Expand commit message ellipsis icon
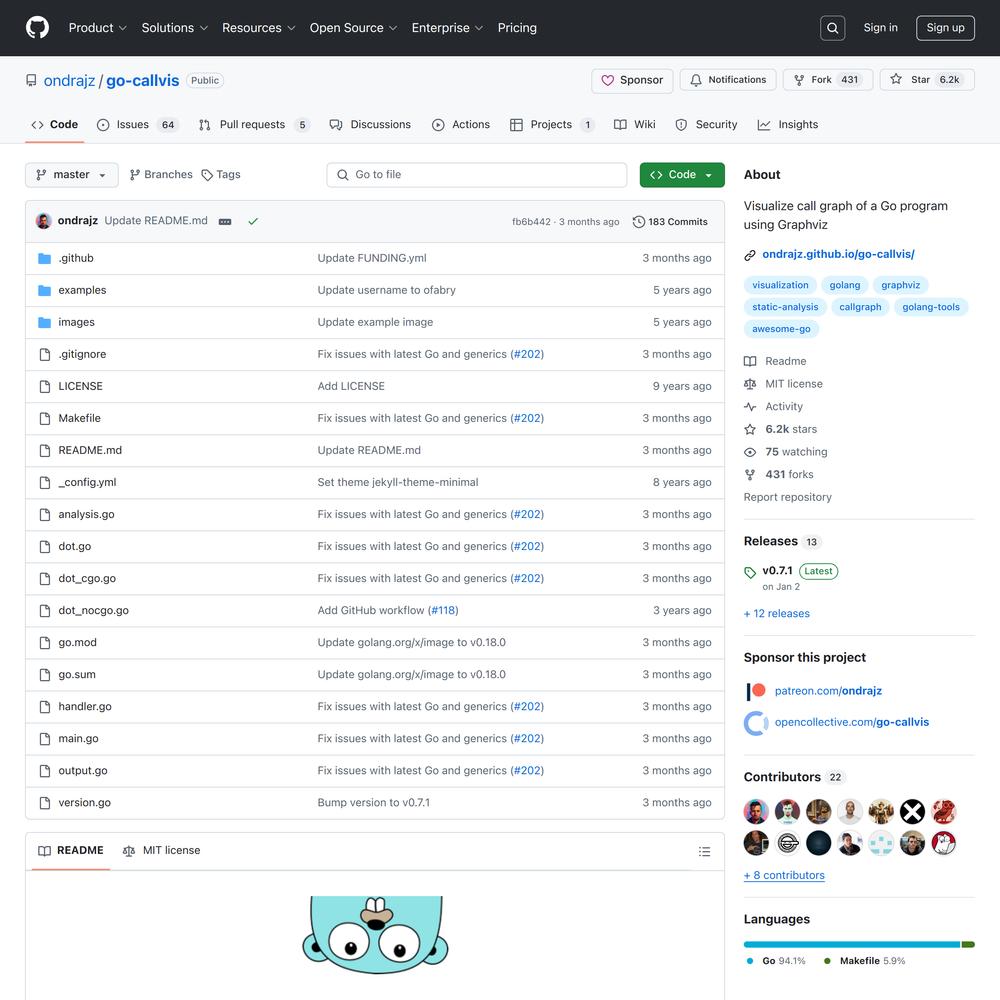This screenshot has height=1000, width=1000. pyautogui.click(x=225, y=221)
